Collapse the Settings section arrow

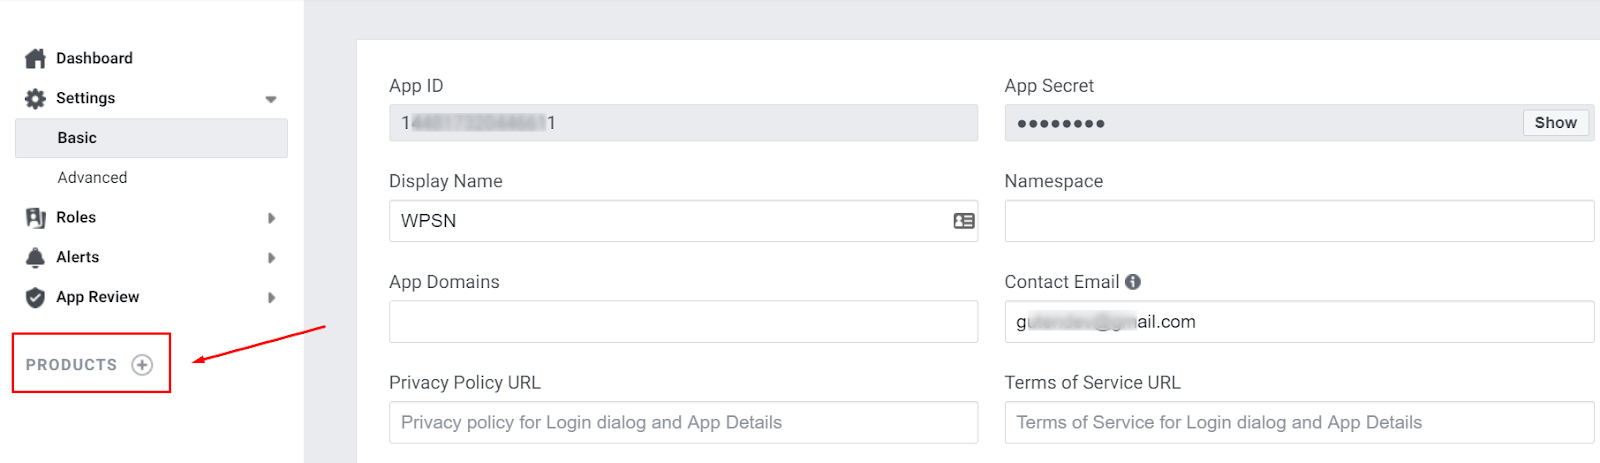pyautogui.click(x=271, y=99)
